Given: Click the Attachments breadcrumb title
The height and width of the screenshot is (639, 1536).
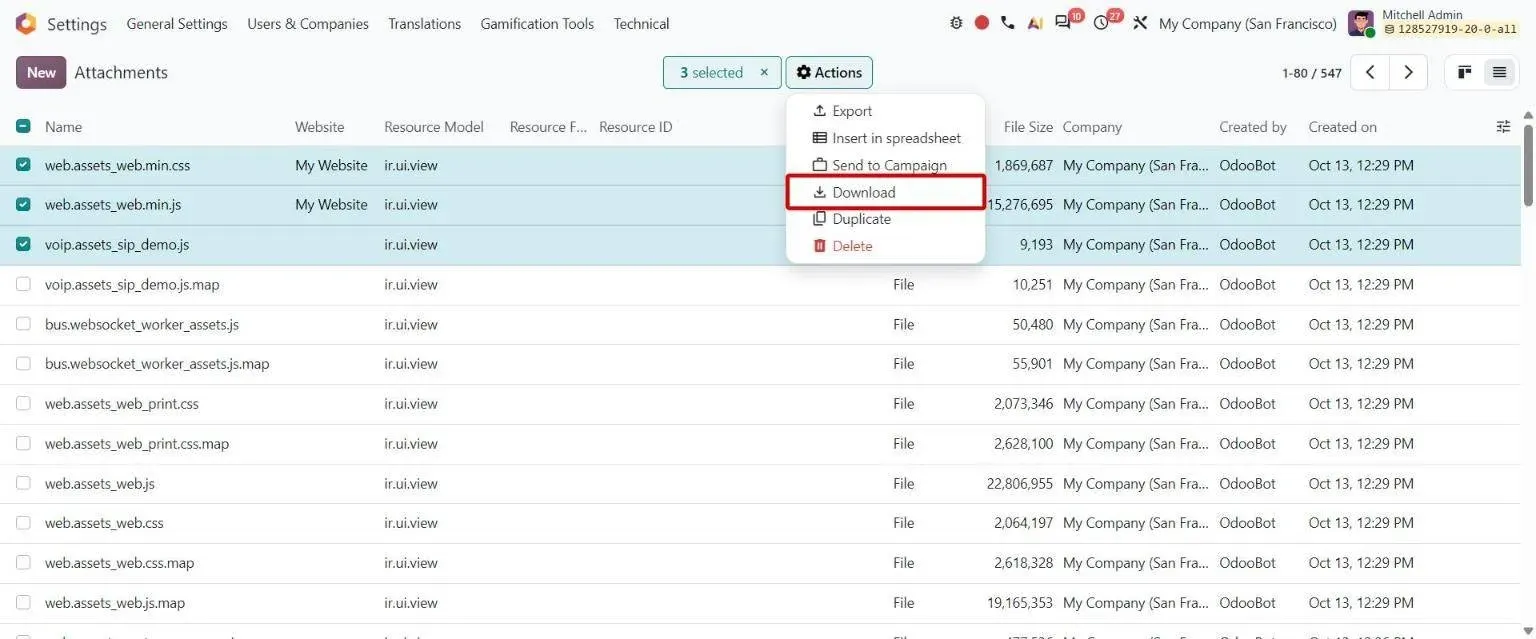Looking at the screenshot, I should (x=121, y=72).
